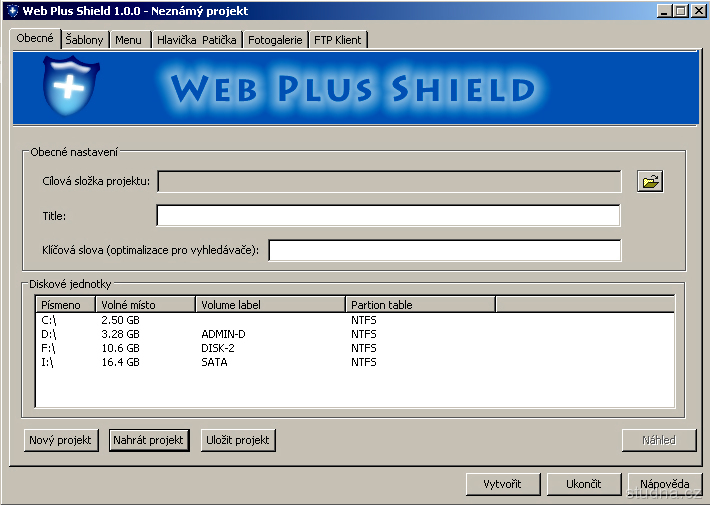Switch to the Obecné tab

(35, 38)
